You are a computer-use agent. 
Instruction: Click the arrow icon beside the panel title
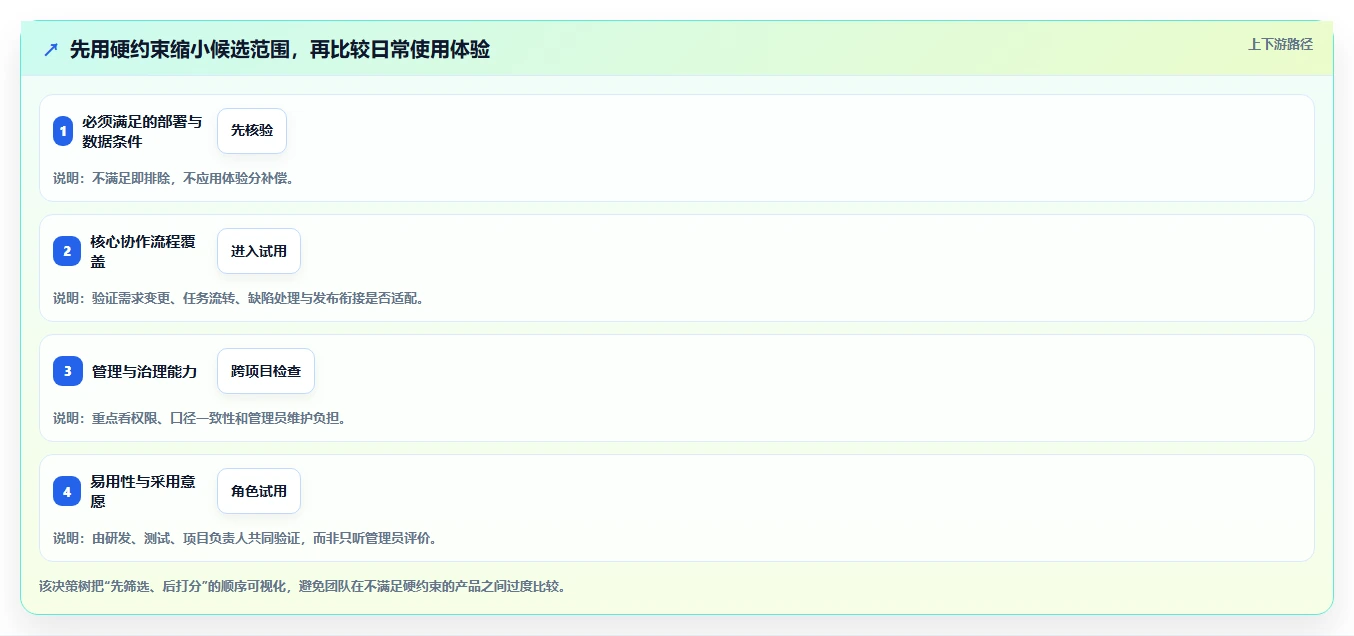tap(51, 49)
